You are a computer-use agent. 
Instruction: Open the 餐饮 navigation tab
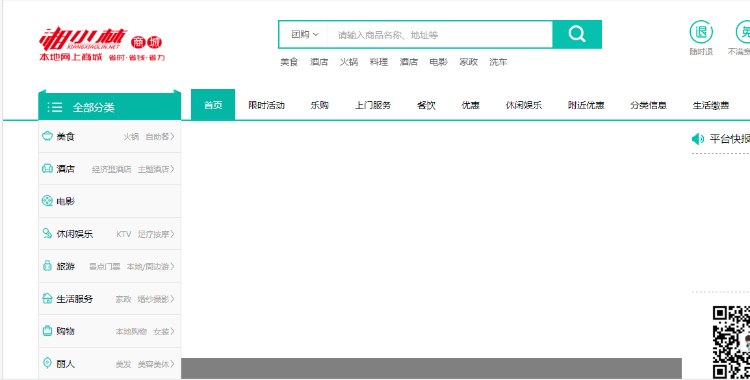[426, 105]
